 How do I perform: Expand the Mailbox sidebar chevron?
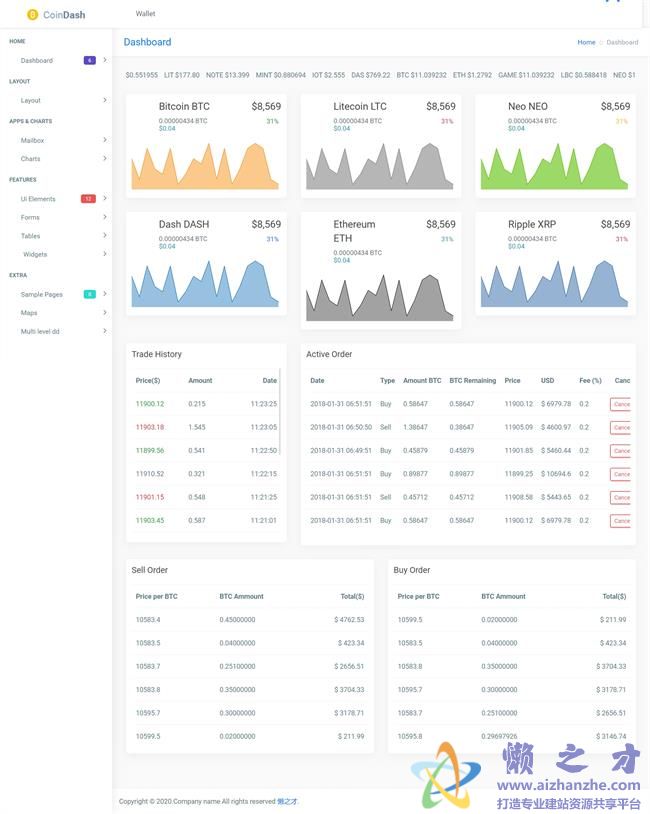pyautogui.click(x=104, y=140)
